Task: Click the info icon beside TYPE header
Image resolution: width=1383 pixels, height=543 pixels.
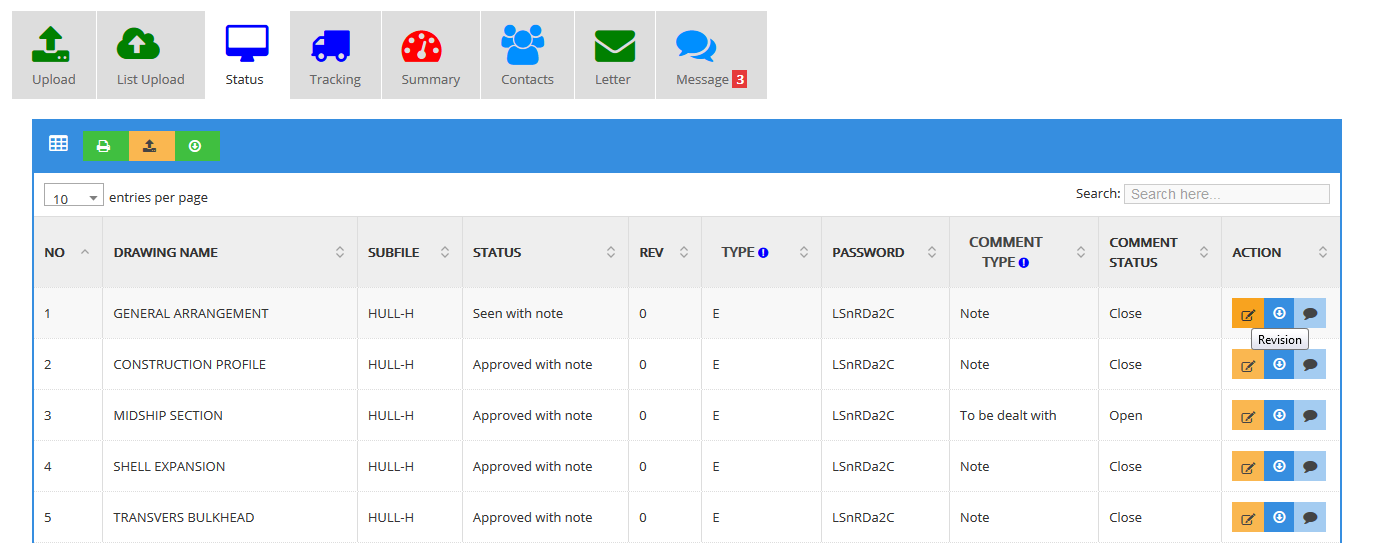Action: pyautogui.click(x=763, y=253)
